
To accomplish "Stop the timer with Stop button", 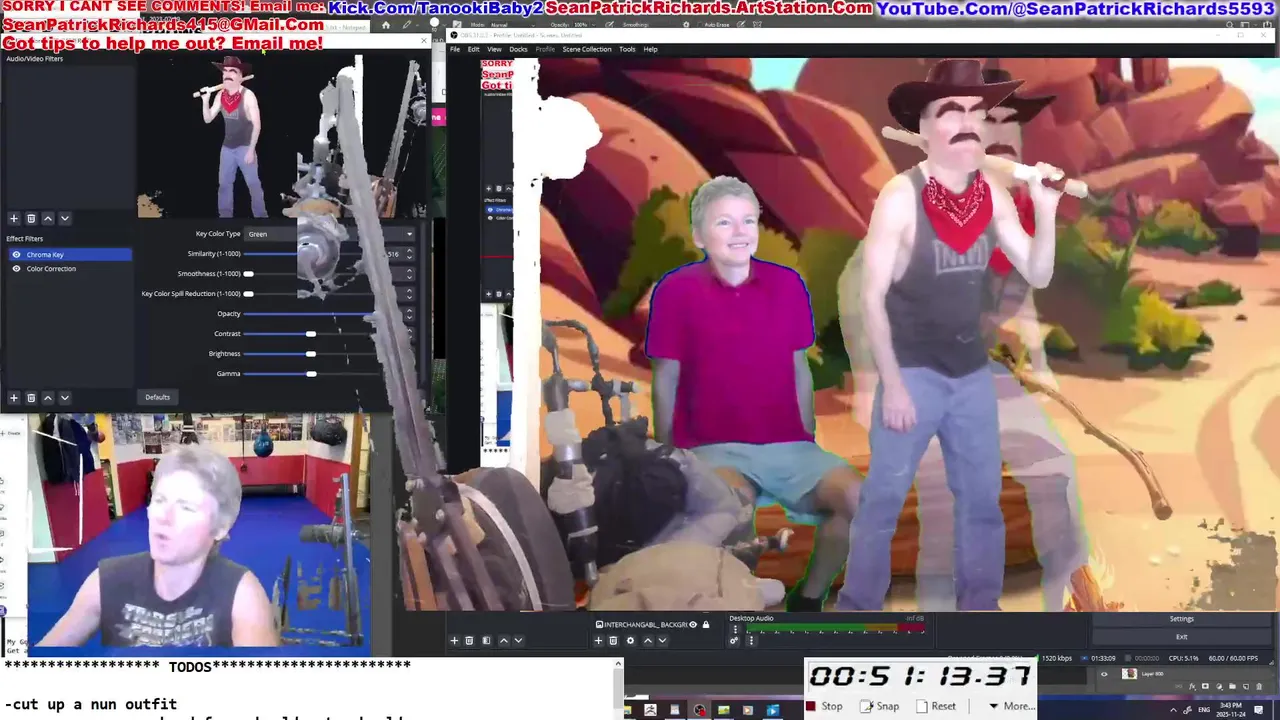I will pos(825,706).
